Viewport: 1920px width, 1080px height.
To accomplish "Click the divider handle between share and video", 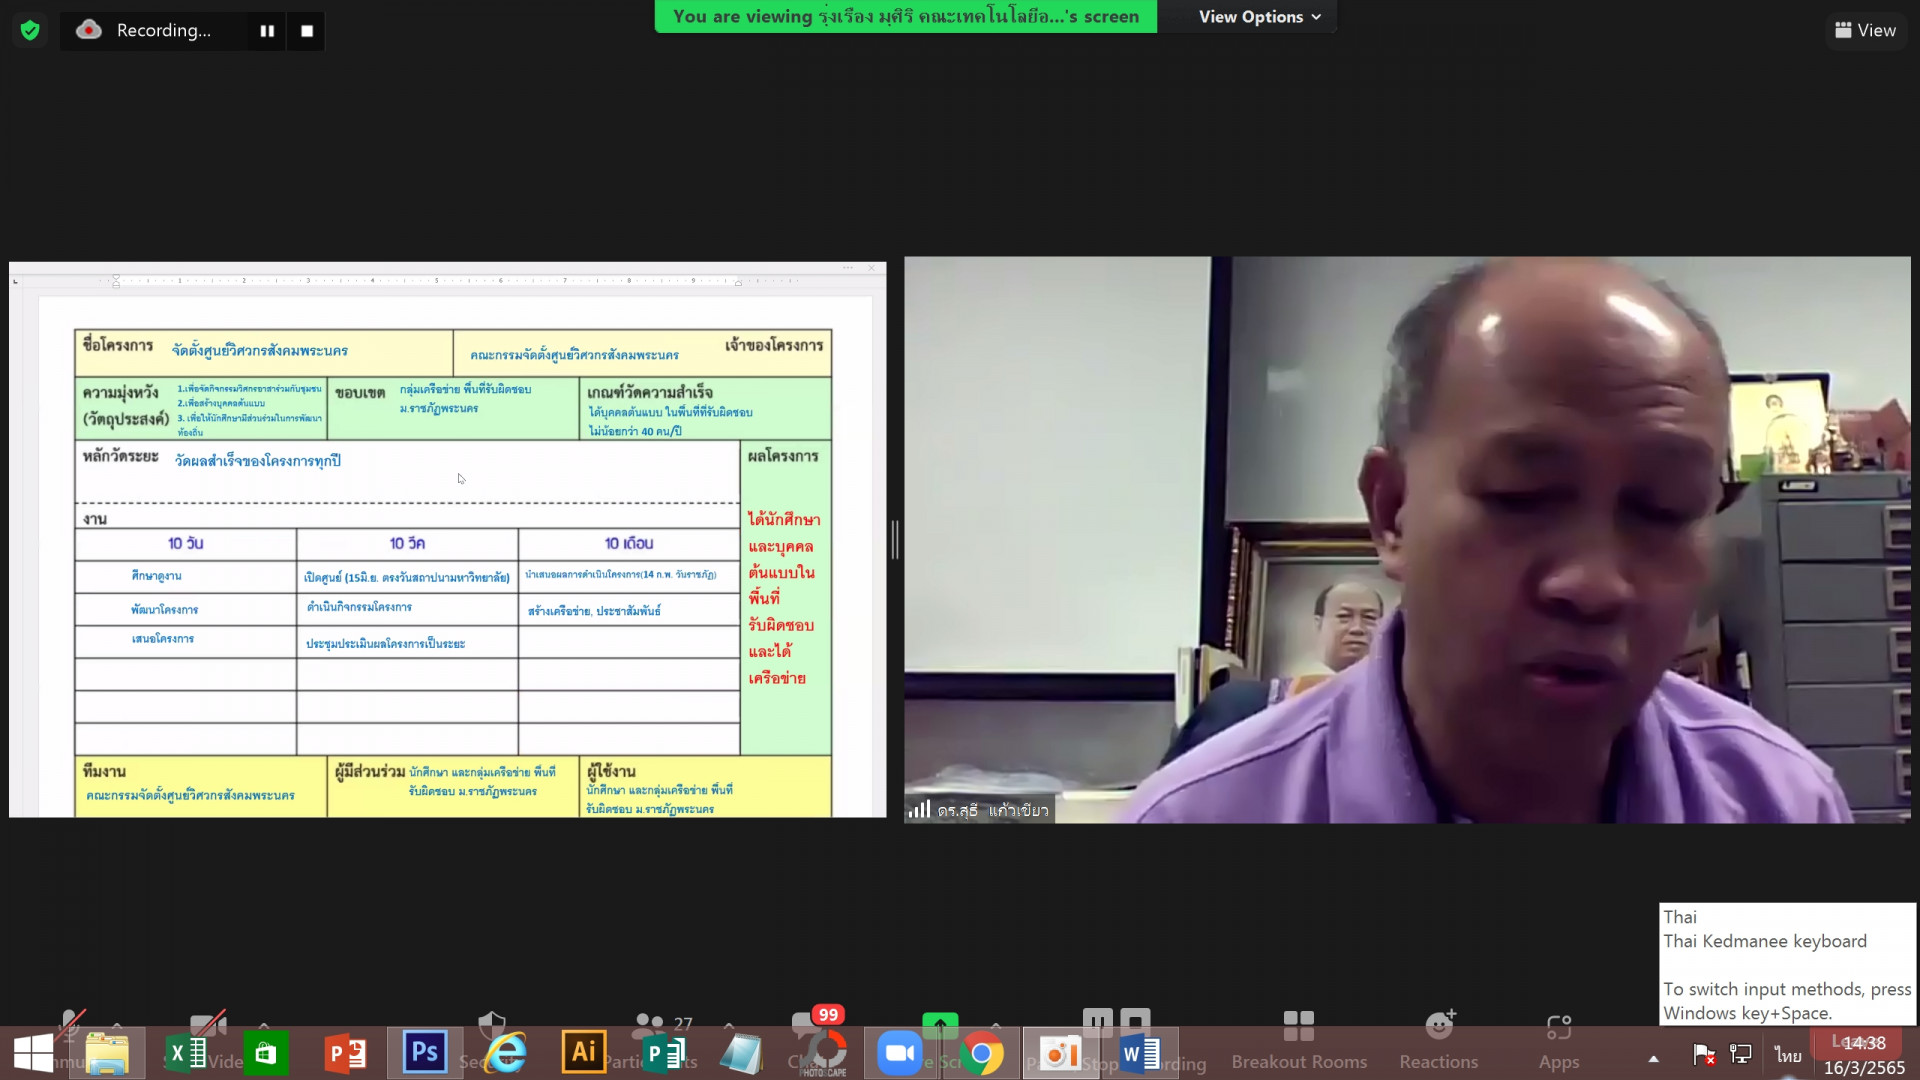I will pos(895,540).
